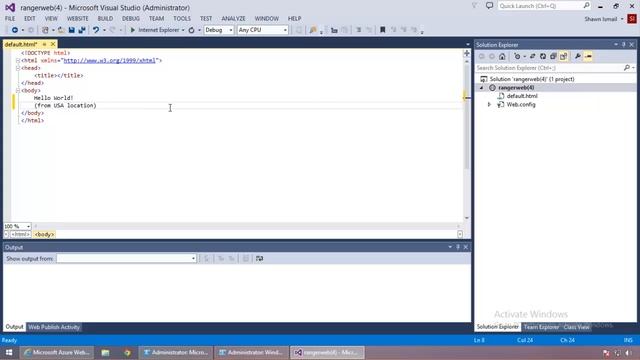Select default.html in Solution Explorer
This screenshot has height=360, width=640.
point(522,96)
